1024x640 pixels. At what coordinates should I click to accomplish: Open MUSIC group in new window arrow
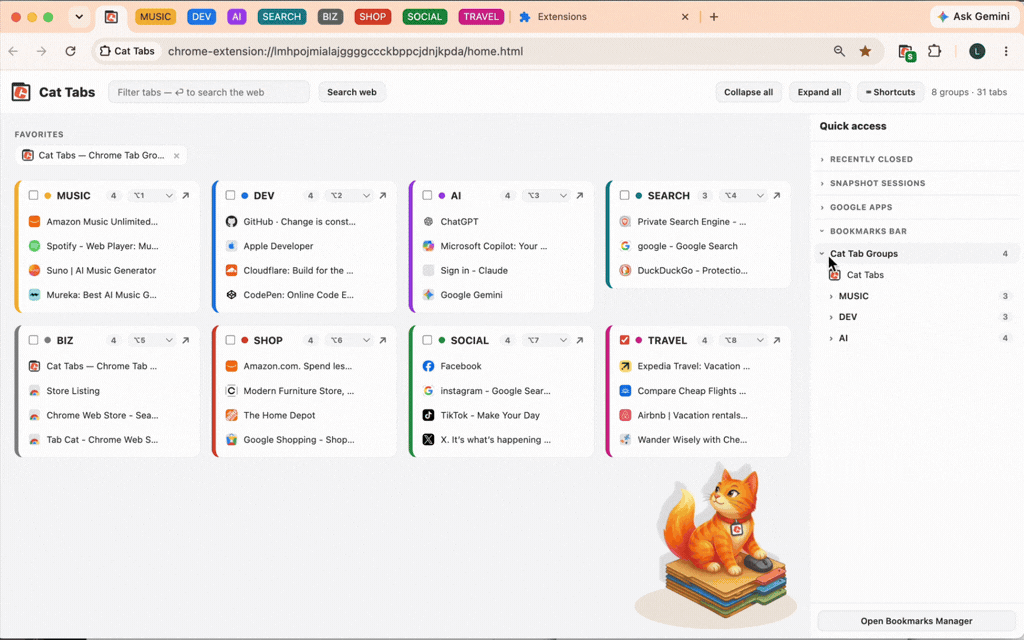(x=185, y=195)
